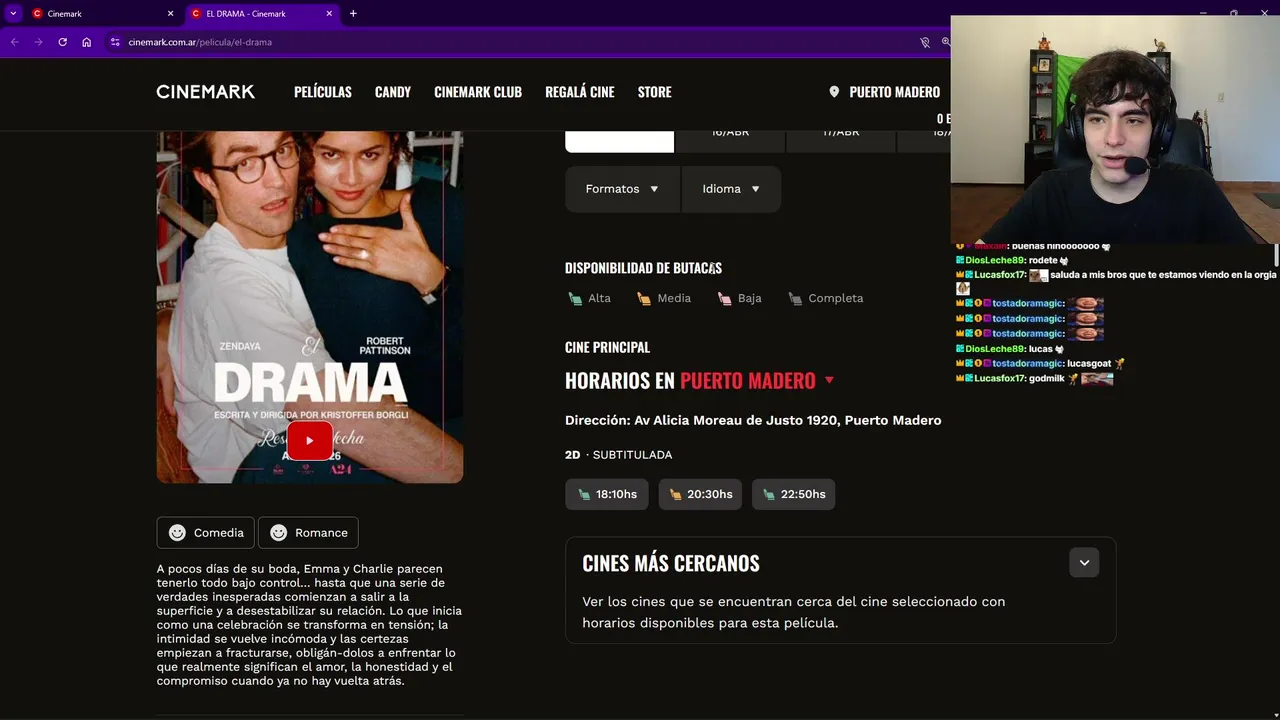Go forward in the browser
This screenshot has height=720, width=1280.
pyautogui.click(x=38, y=42)
